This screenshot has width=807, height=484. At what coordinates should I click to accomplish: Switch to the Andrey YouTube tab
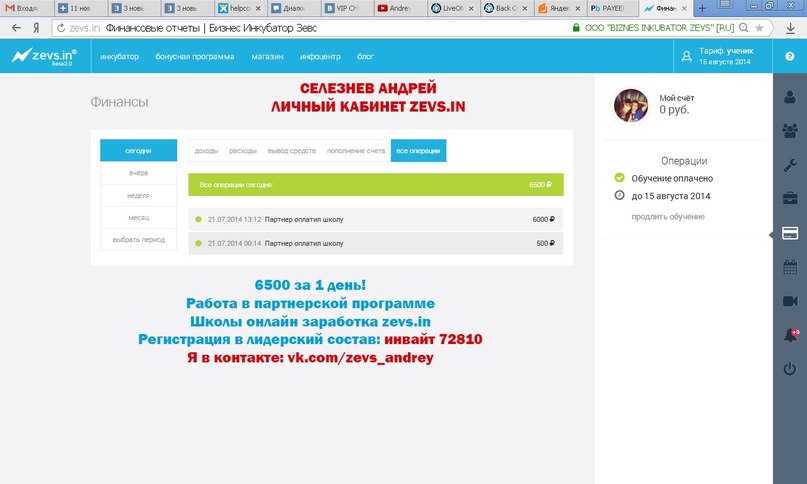(399, 8)
